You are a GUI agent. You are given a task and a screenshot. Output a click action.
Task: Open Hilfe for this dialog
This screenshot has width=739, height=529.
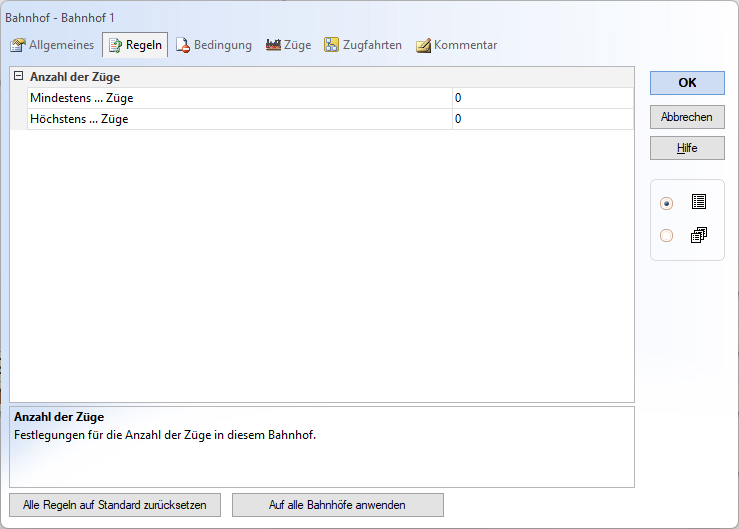pyautogui.click(x=687, y=148)
